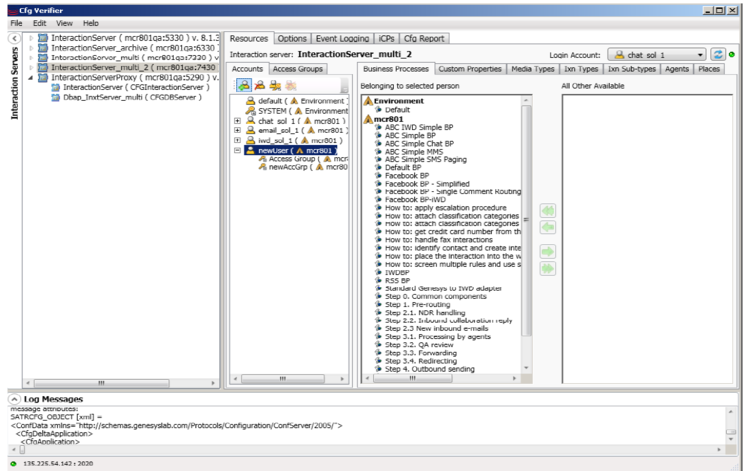
Task: Open the Media Types tab
Action: click(x=532, y=69)
